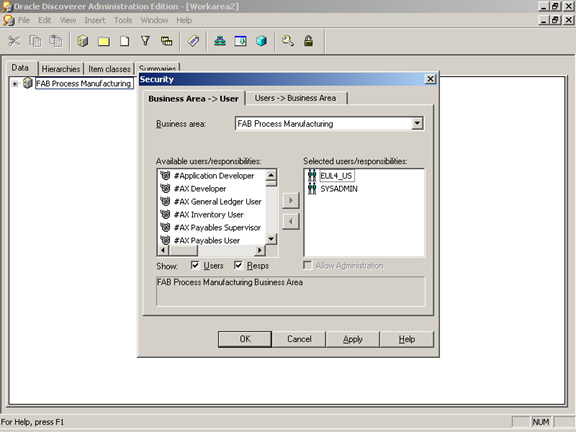Click available list scroll down arrow
Screen dimensions: 576x432
tap(271, 239)
